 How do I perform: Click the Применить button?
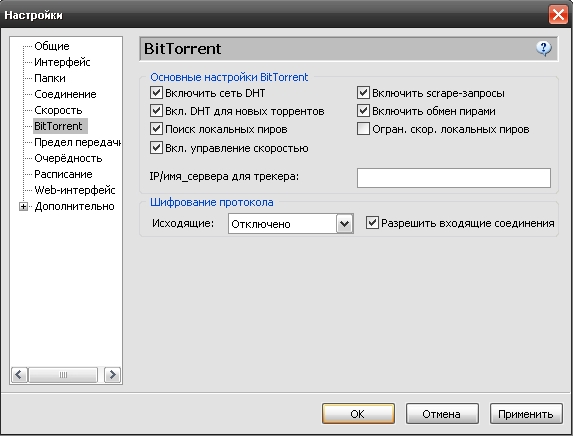pos(526,414)
